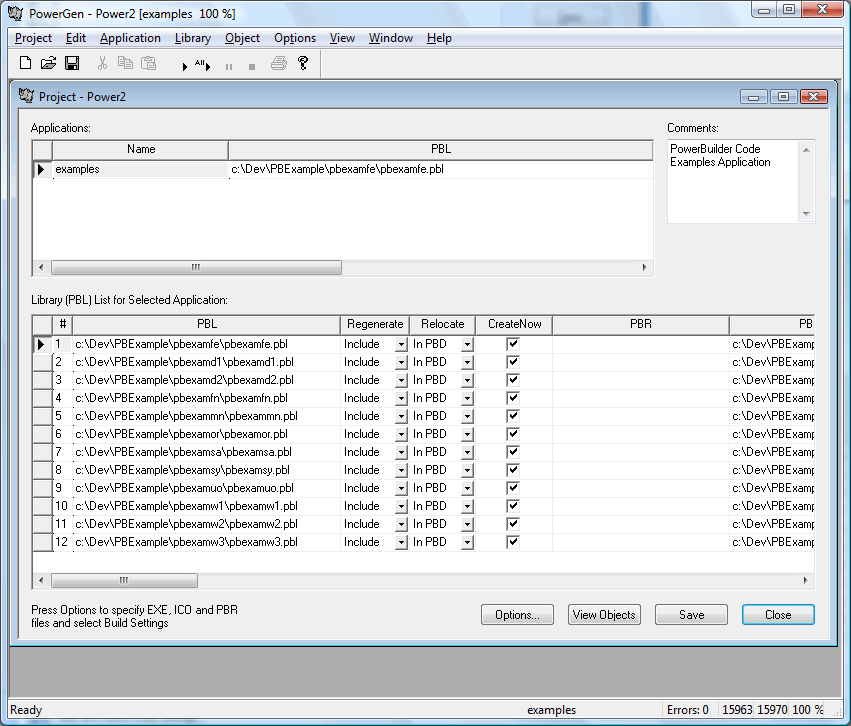The image size is (851, 726).
Task: Toggle CreateNow checkbox for pbexamd2.pbl row
Action: [513, 379]
